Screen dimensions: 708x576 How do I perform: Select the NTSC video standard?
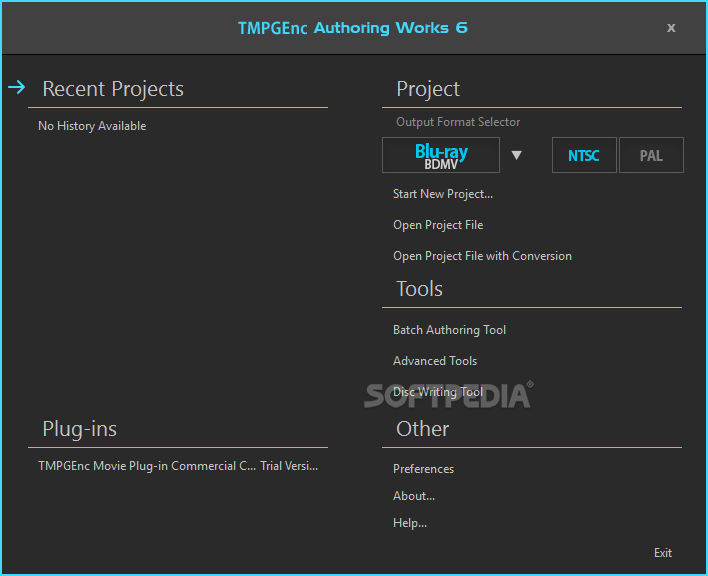584,155
